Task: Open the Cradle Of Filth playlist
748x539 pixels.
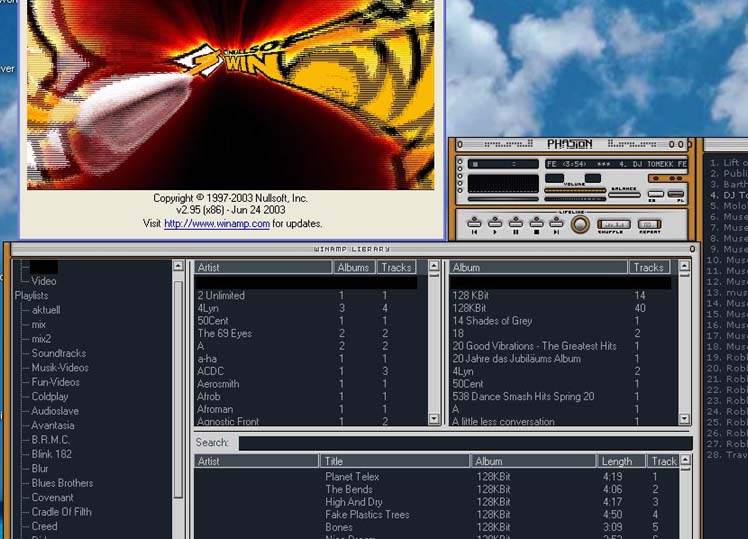Action: [61, 512]
